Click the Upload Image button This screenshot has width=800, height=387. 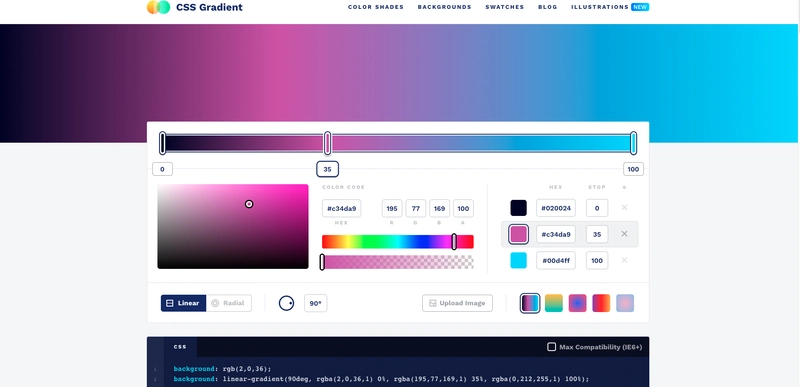click(457, 303)
